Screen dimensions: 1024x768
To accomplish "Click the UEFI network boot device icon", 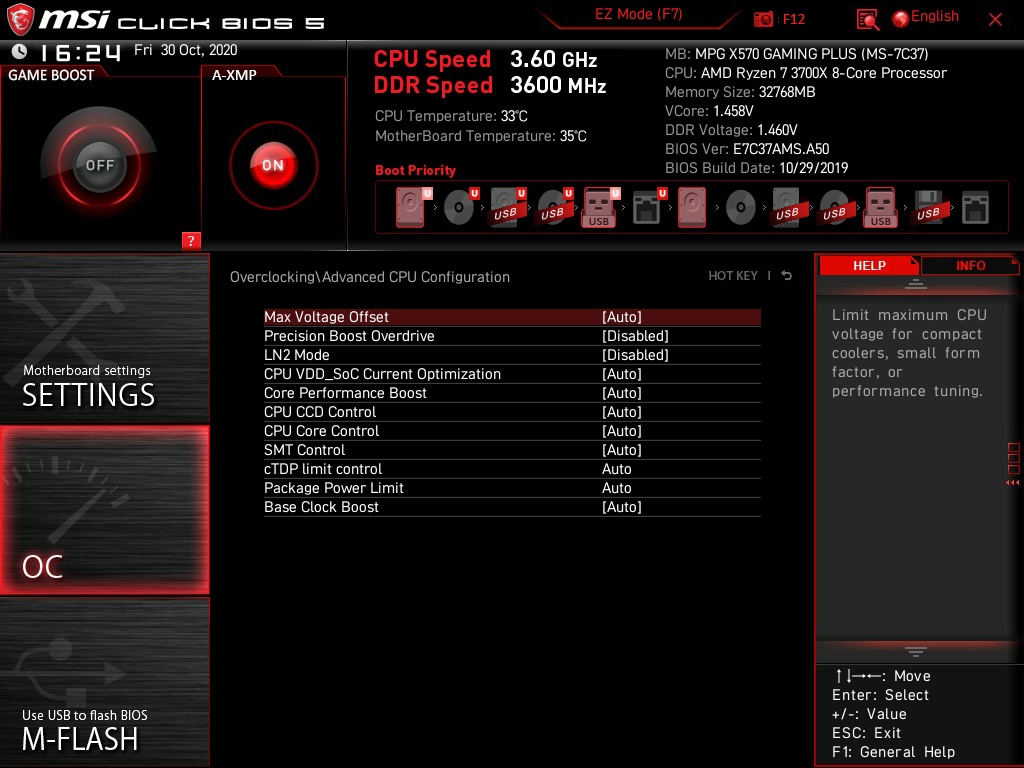I will (x=649, y=207).
